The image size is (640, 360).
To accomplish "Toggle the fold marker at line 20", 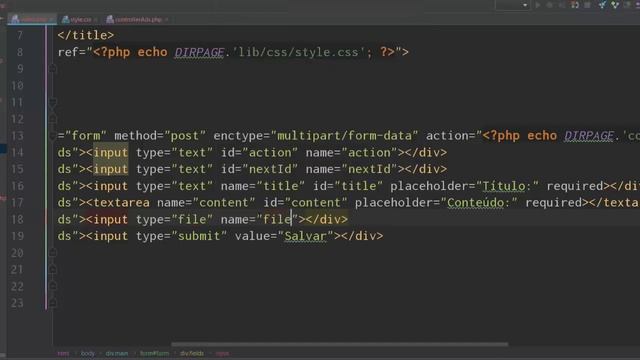I will pos(53,253).
